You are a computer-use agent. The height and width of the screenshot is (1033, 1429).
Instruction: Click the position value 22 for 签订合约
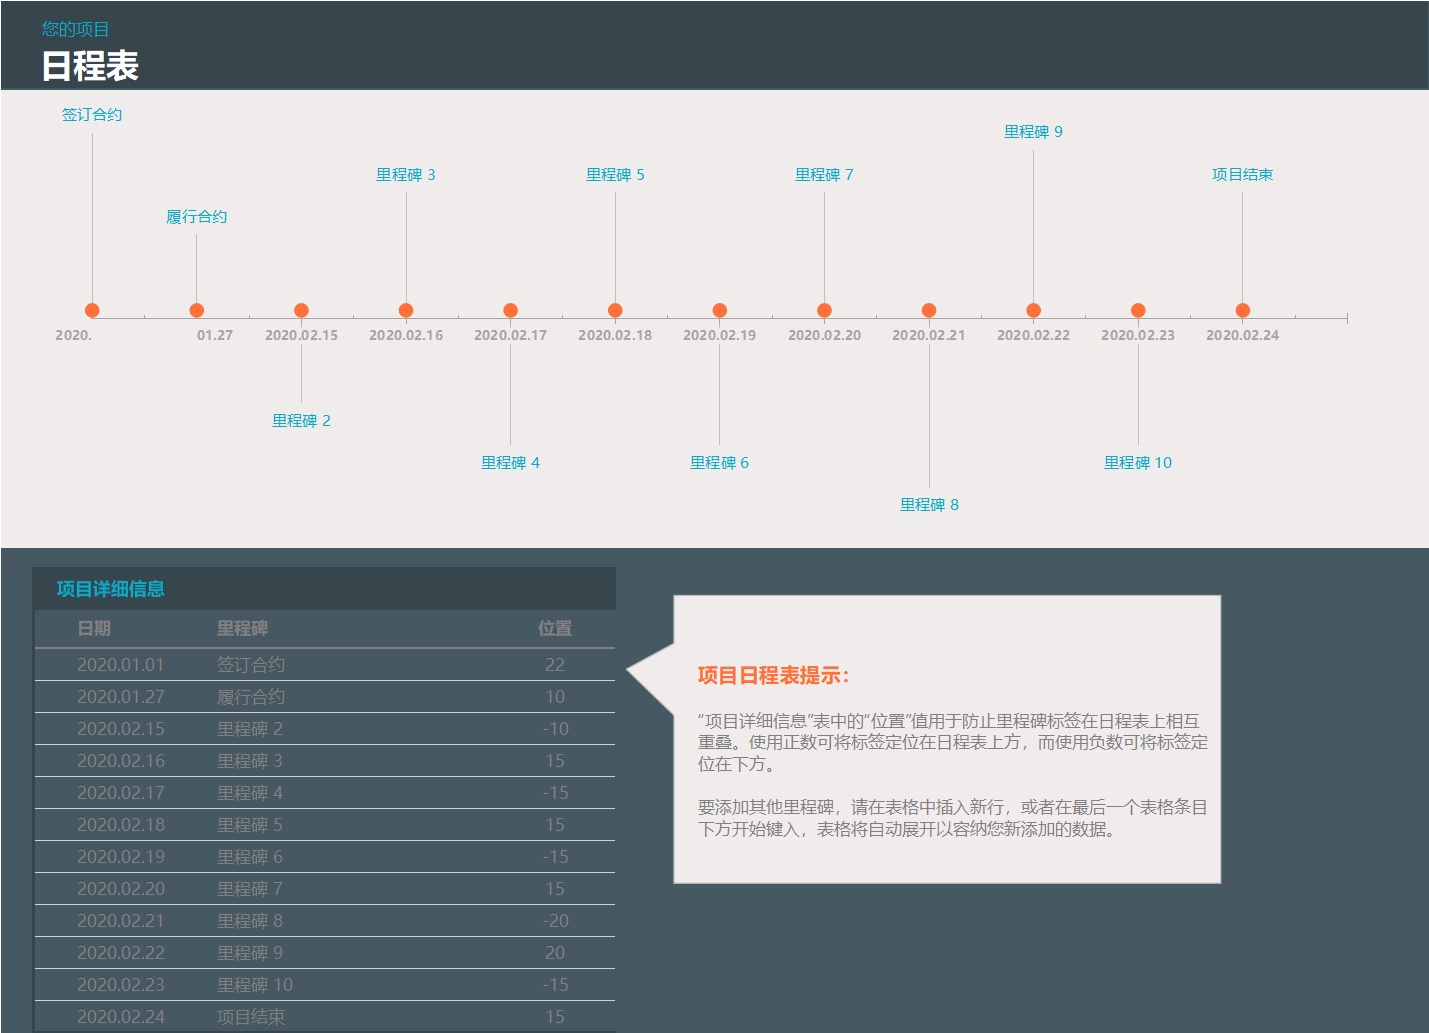click(x=555, y=665)
